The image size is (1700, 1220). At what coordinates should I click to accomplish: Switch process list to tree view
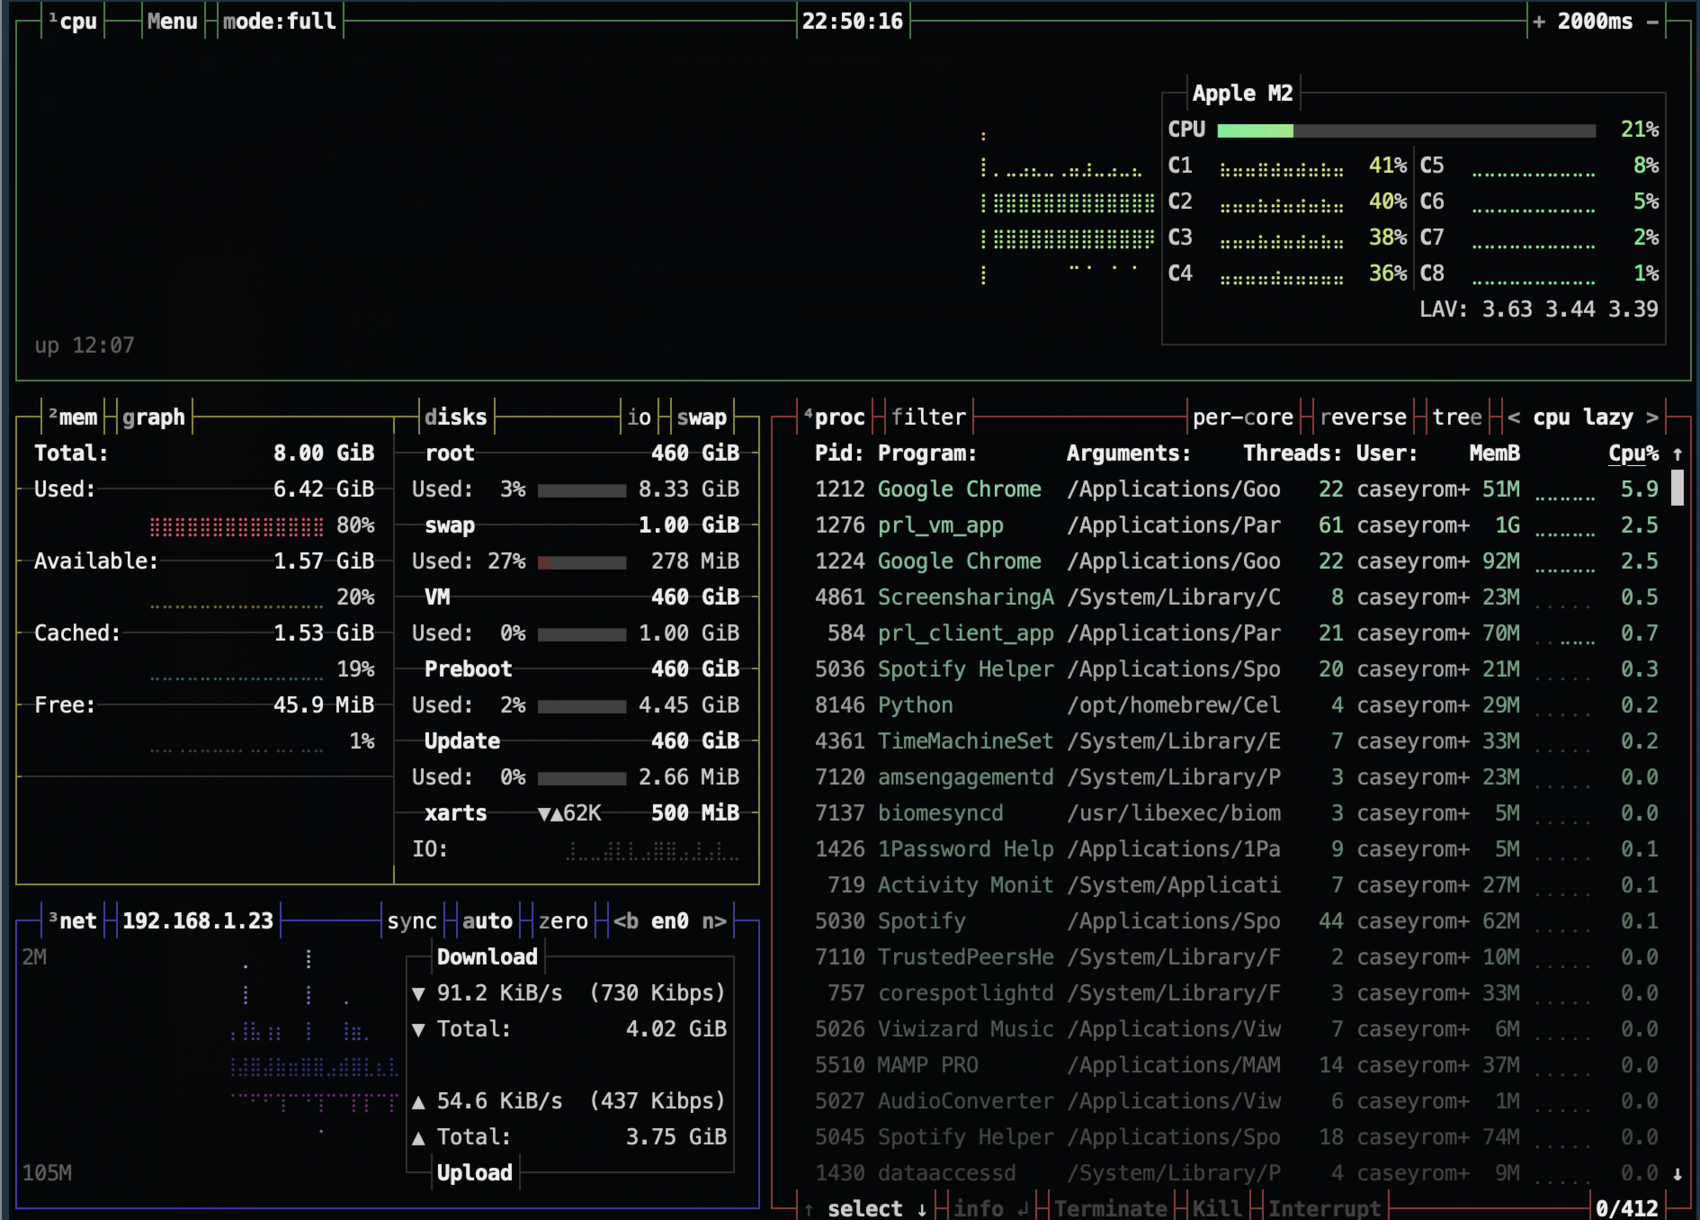click(x=1457, y=417)
